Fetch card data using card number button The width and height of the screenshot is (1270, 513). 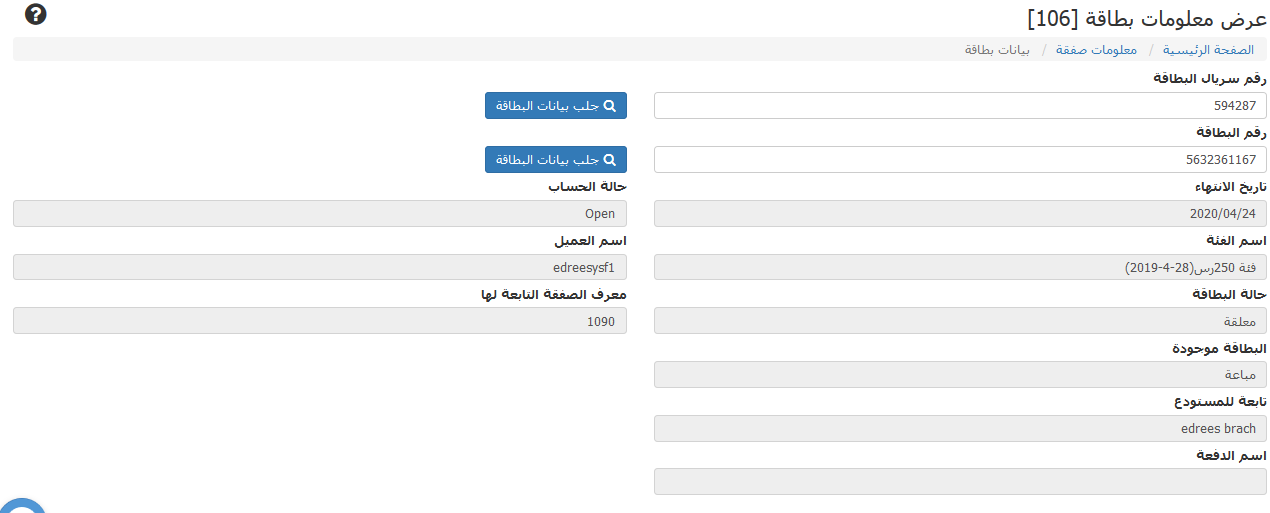(556, 159)
